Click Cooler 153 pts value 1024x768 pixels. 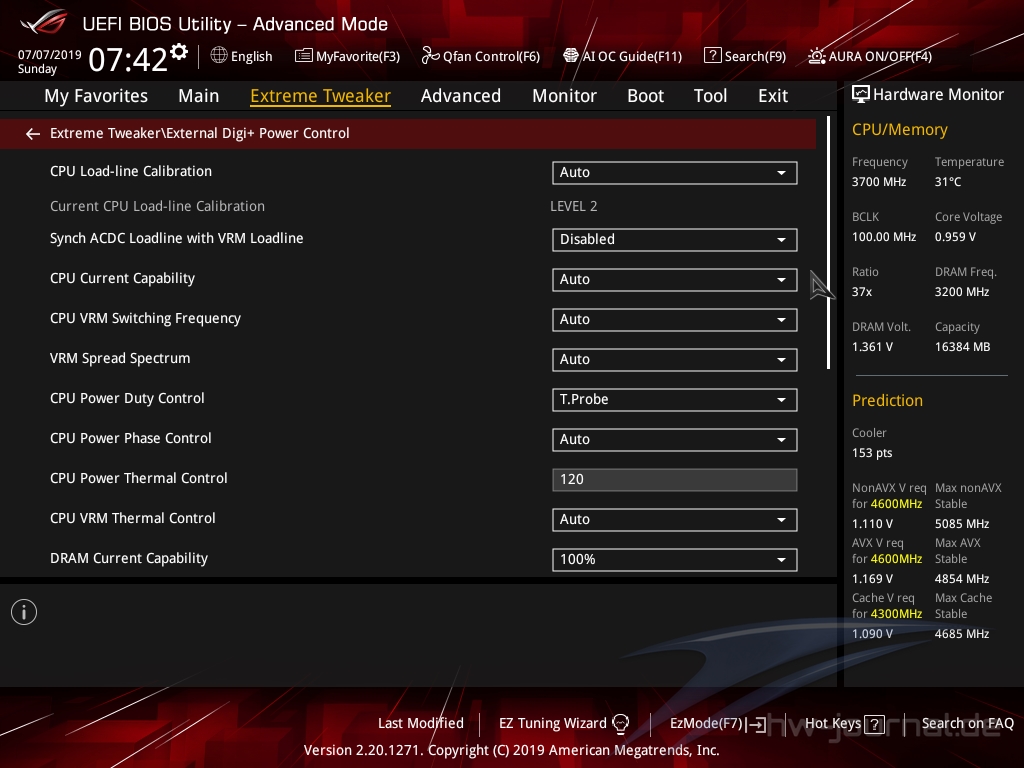[x=872, y=453]
